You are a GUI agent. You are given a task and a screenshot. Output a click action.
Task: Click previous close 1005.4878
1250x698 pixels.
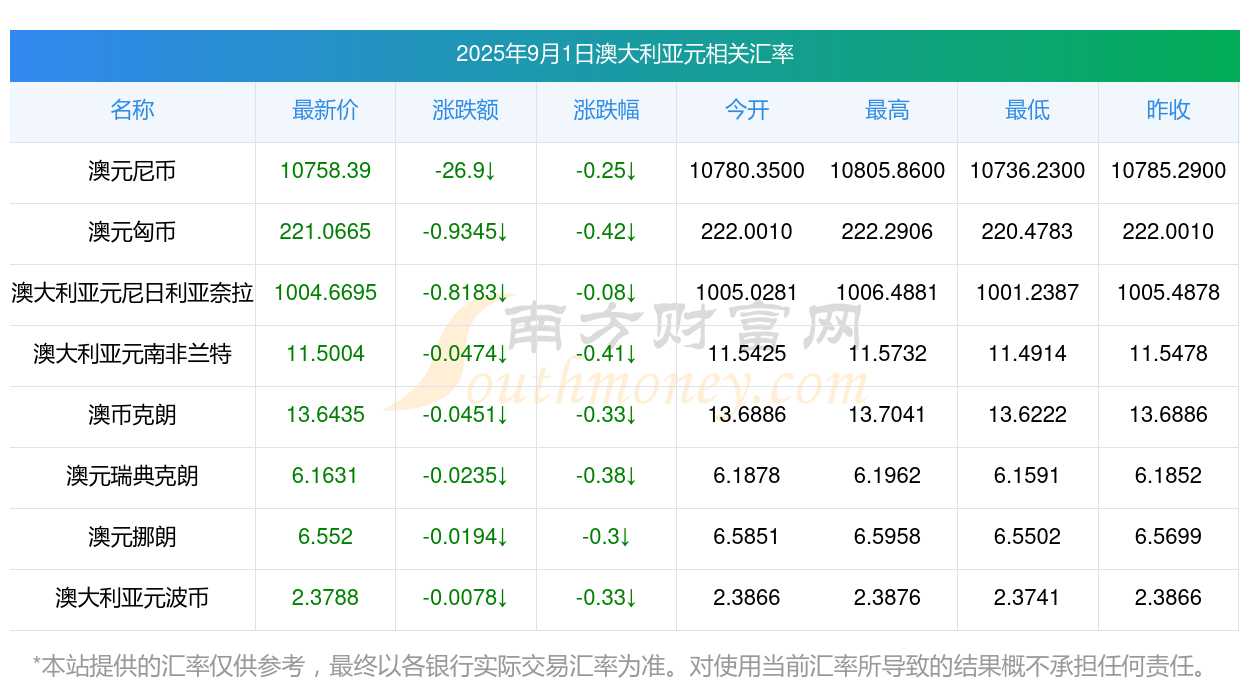point(1168,293)
